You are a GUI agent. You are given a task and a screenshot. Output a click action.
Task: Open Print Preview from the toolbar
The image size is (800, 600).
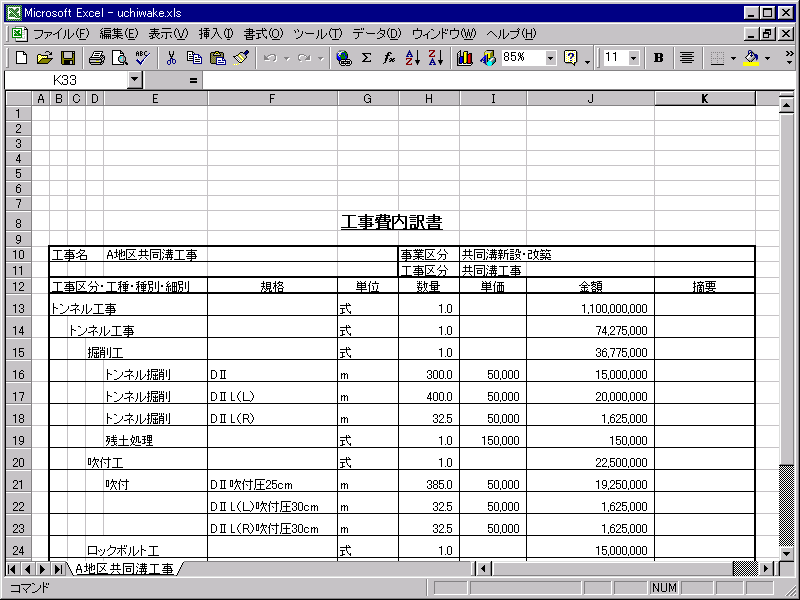[118, 58]
